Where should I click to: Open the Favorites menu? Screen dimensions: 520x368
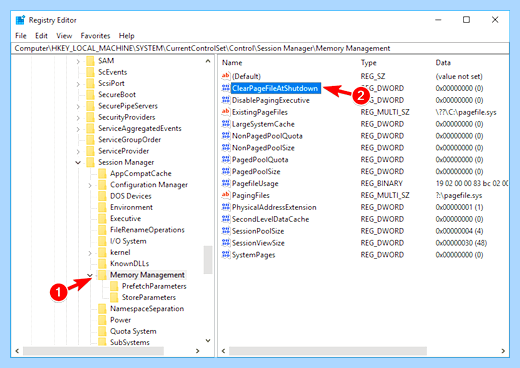click(95, 36)
